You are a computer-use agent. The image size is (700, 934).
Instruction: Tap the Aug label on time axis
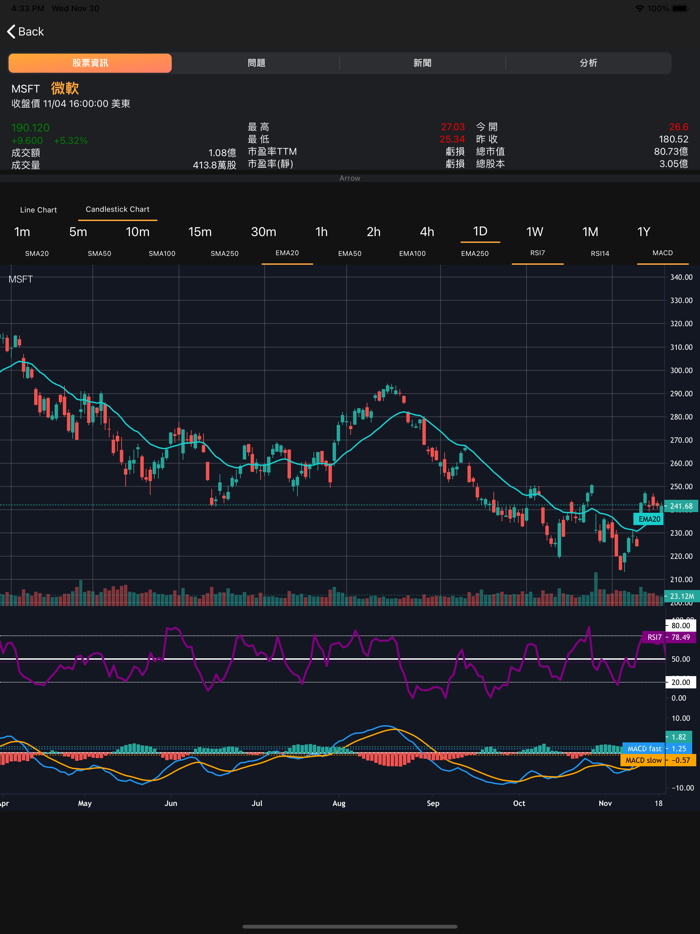pyautogui.click(x=338, y=803)
